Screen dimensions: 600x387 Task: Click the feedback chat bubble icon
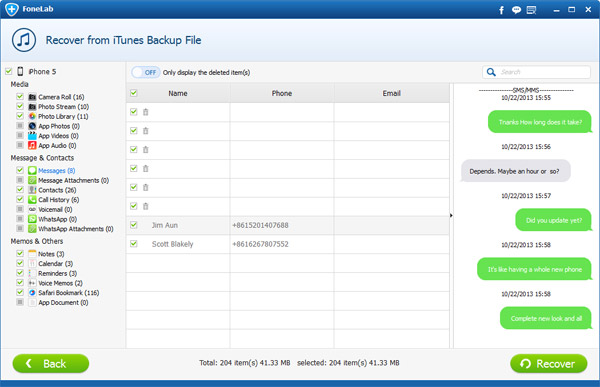(516, 10)
